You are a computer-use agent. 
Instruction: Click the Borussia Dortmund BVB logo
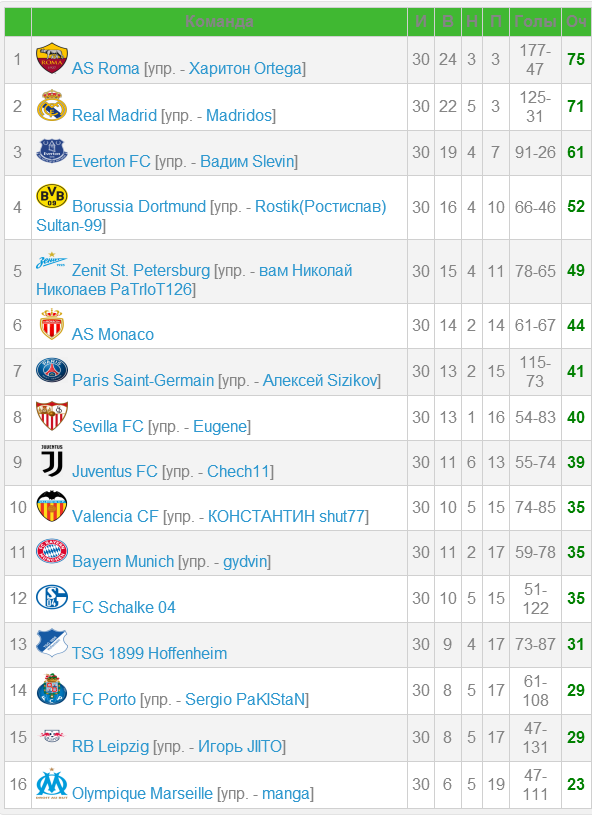point(51,196)
